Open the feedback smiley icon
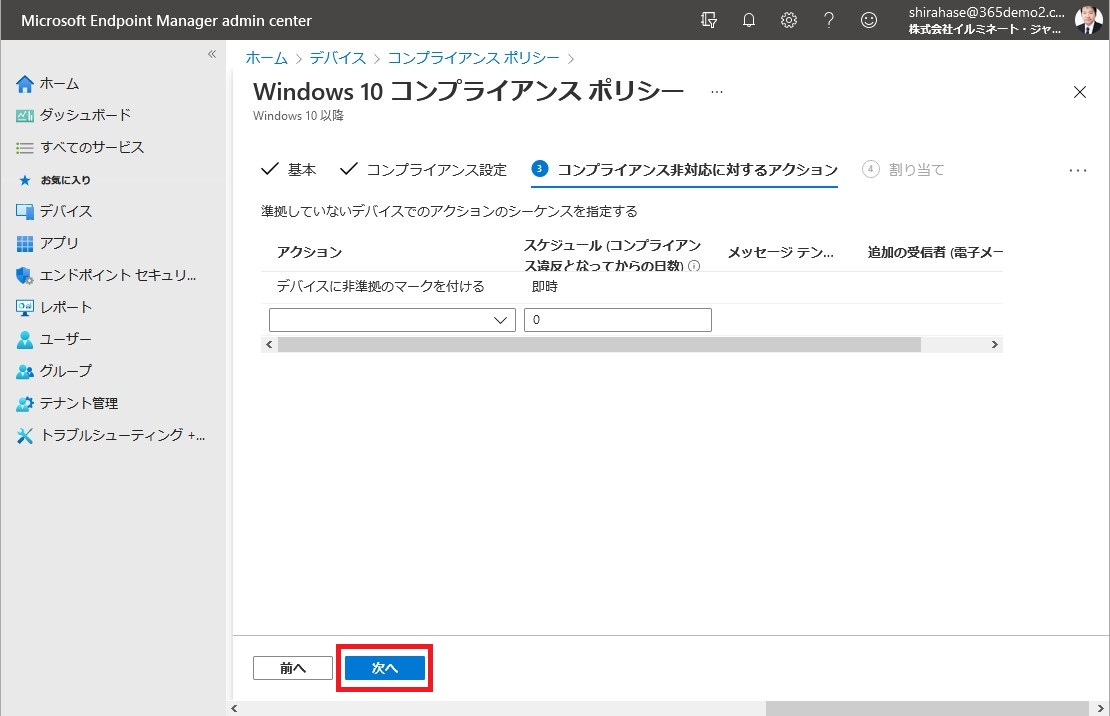Image resolution: width=1110 pixels, height=716 pixels. coord(869,21)
